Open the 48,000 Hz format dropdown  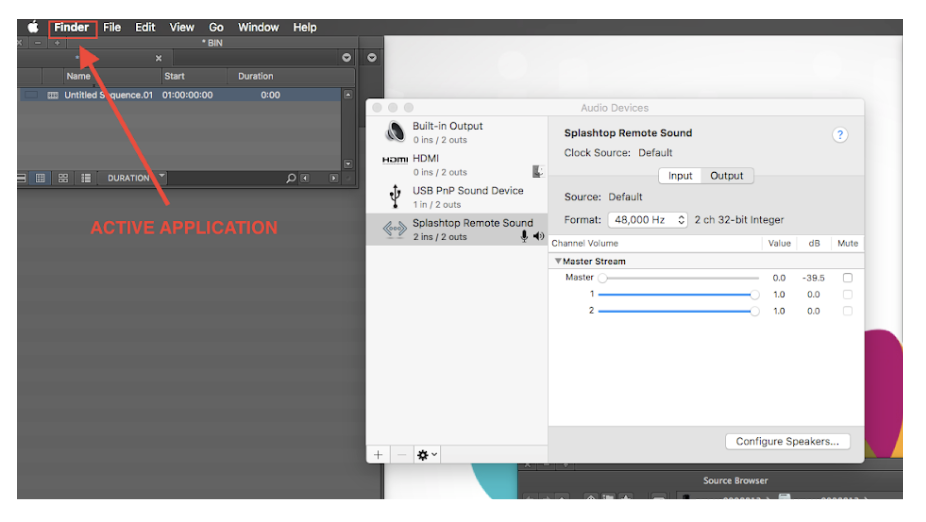pos(647,220)
